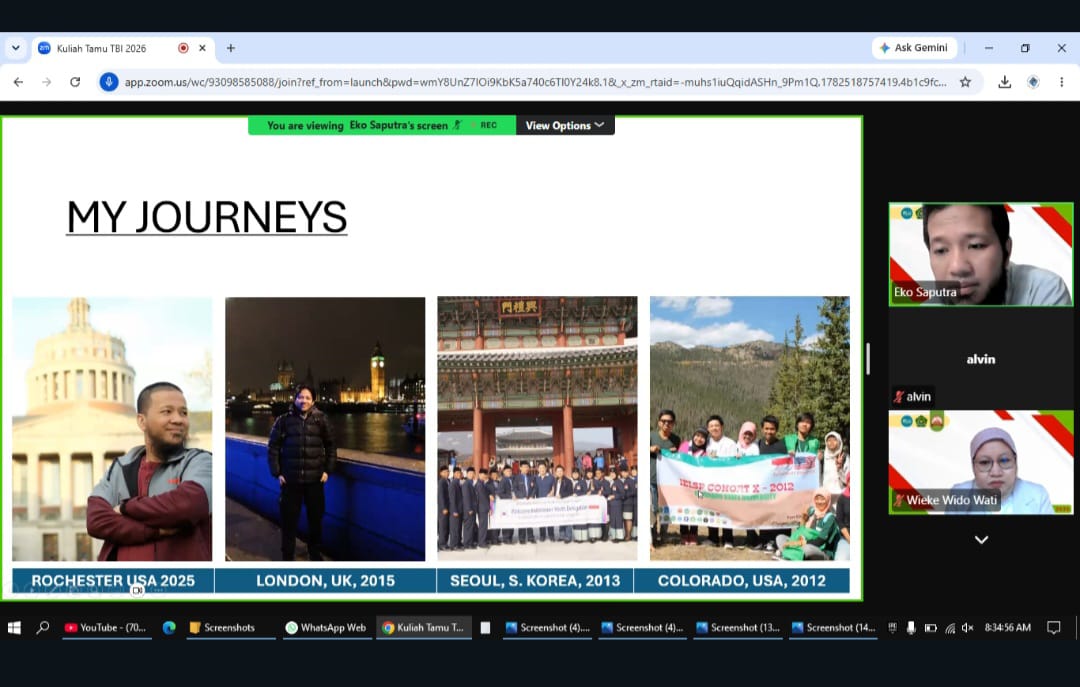Screen dimensions: 1080x687
Task: Click the London, UK, 2015 photo
Action: (325, 429)
